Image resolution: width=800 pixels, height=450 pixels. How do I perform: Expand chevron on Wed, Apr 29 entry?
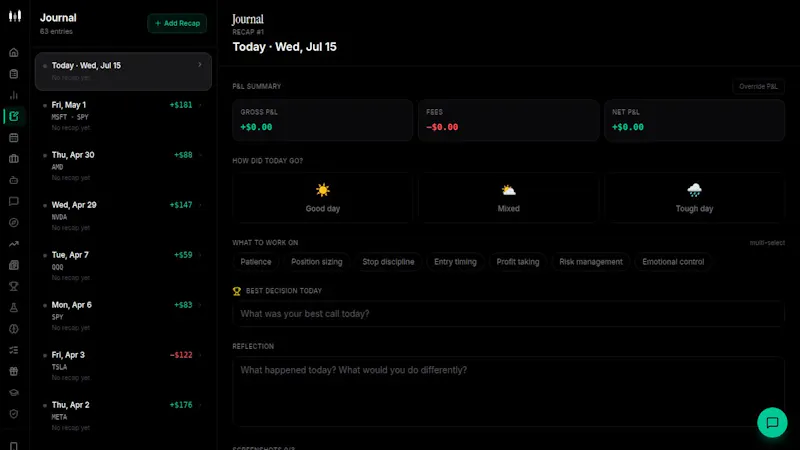[200, 205]
